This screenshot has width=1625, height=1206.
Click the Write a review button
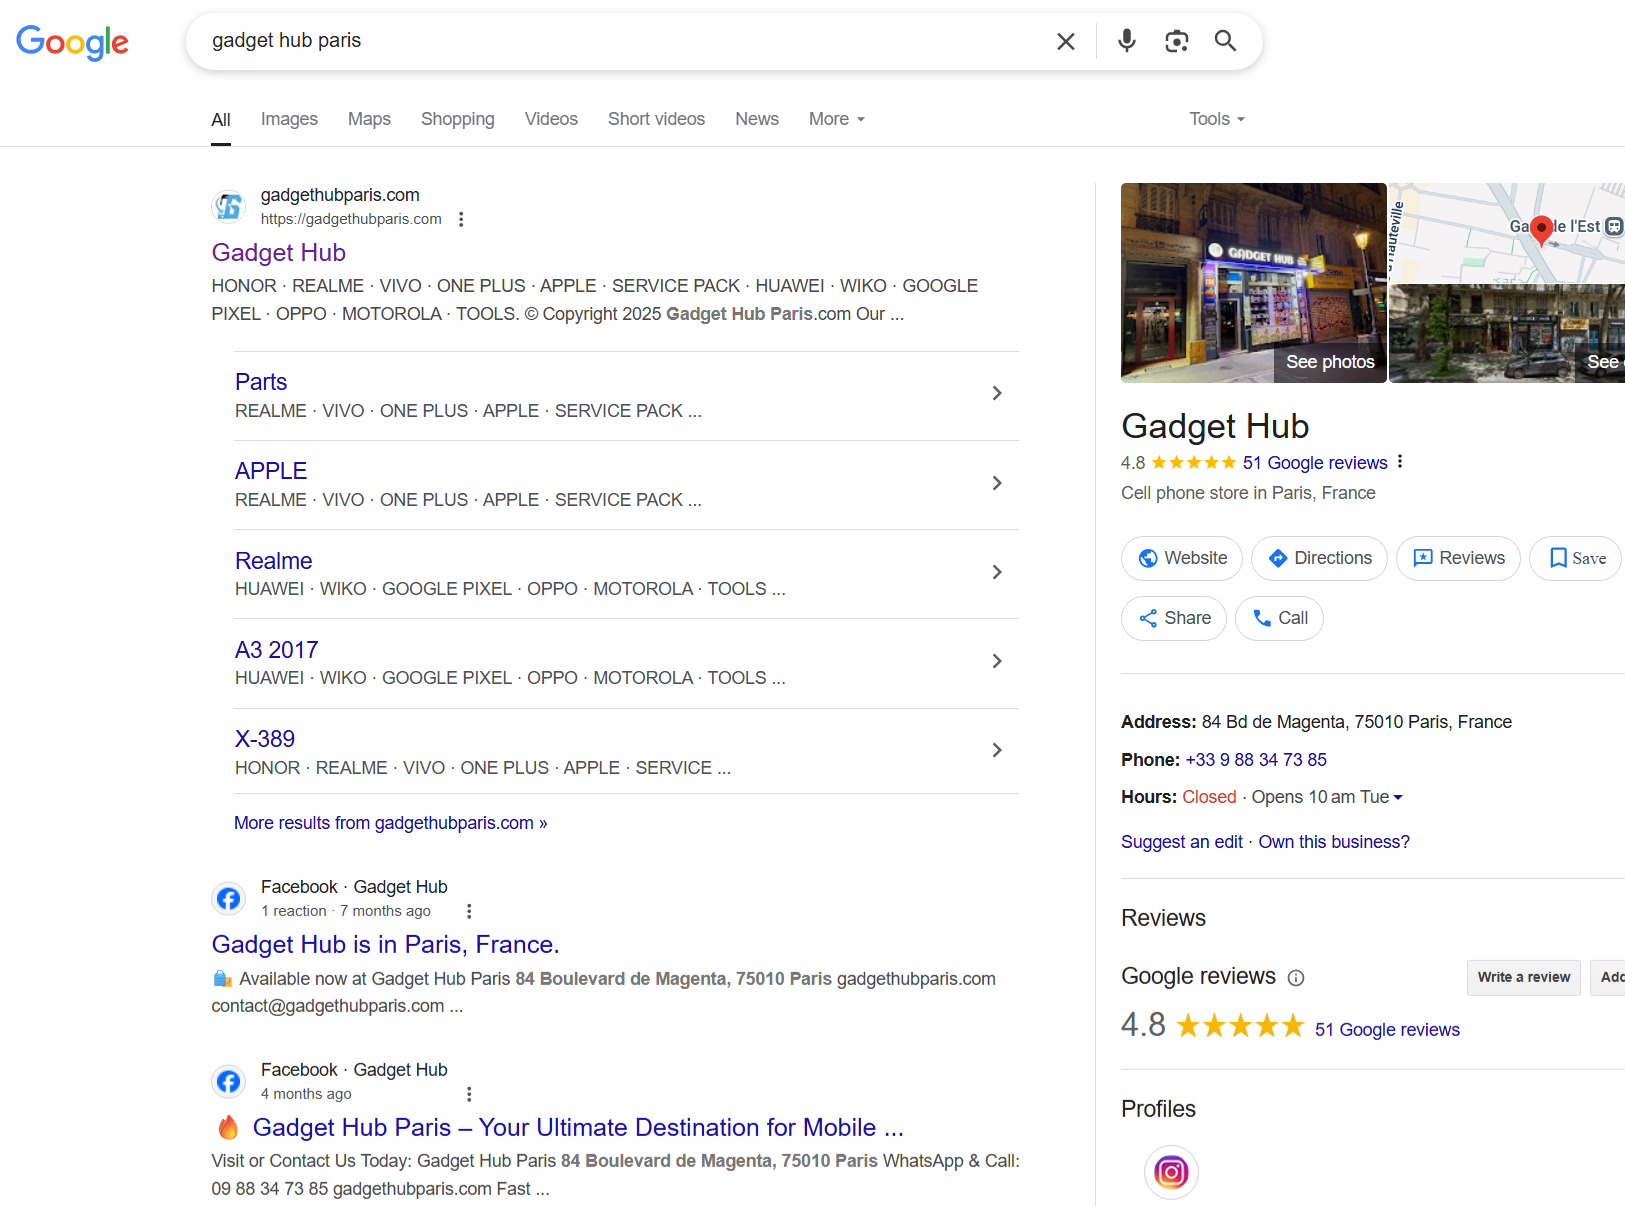(1523, 977)
